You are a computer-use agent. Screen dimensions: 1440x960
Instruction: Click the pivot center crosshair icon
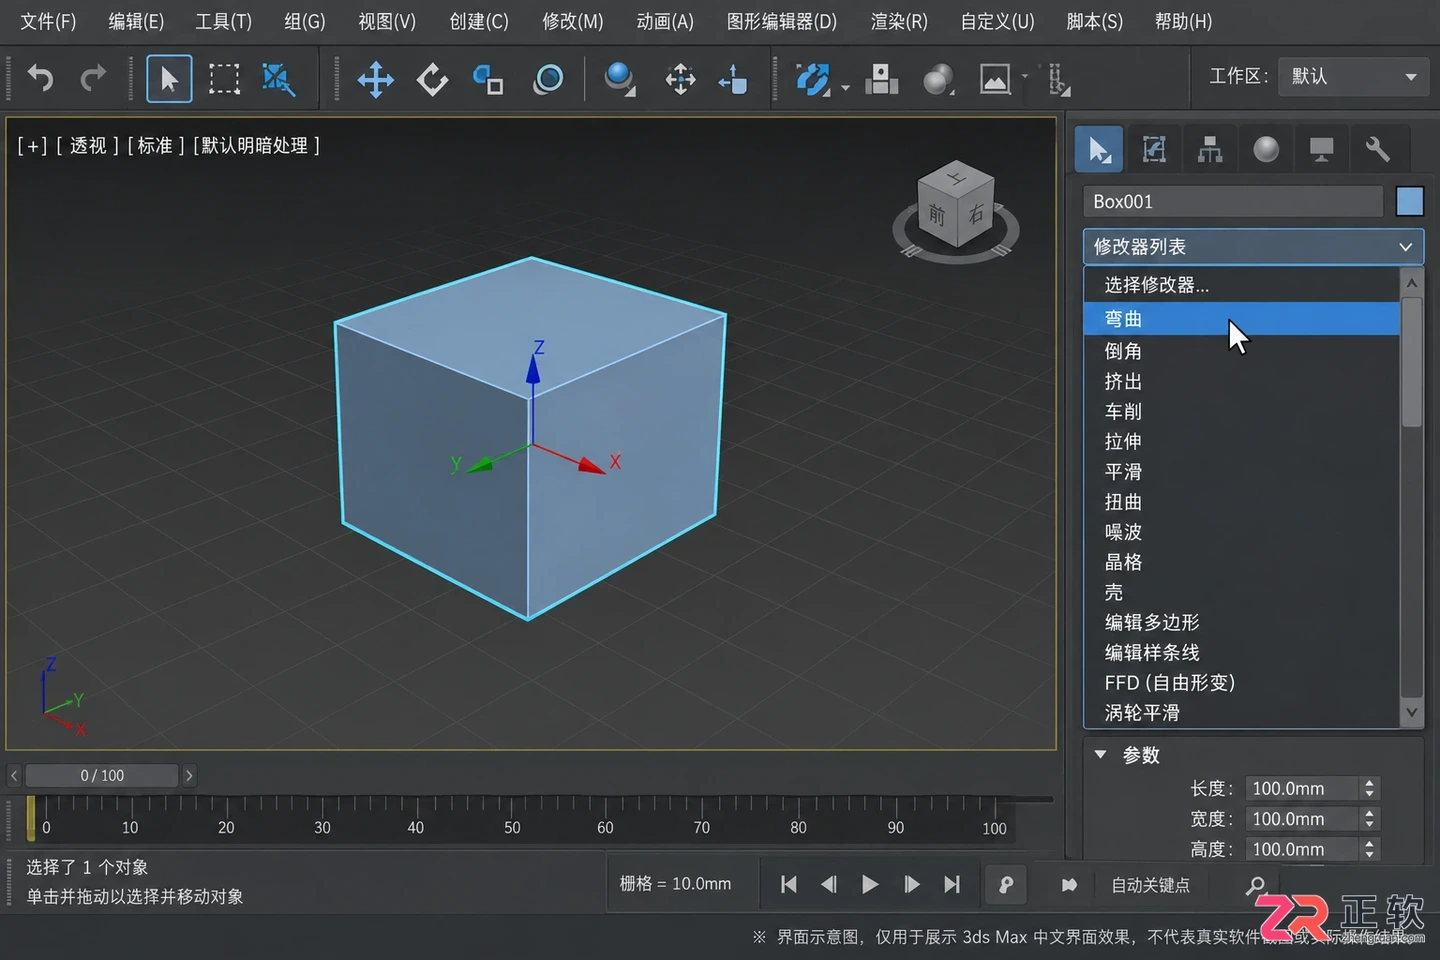point(680,79)
